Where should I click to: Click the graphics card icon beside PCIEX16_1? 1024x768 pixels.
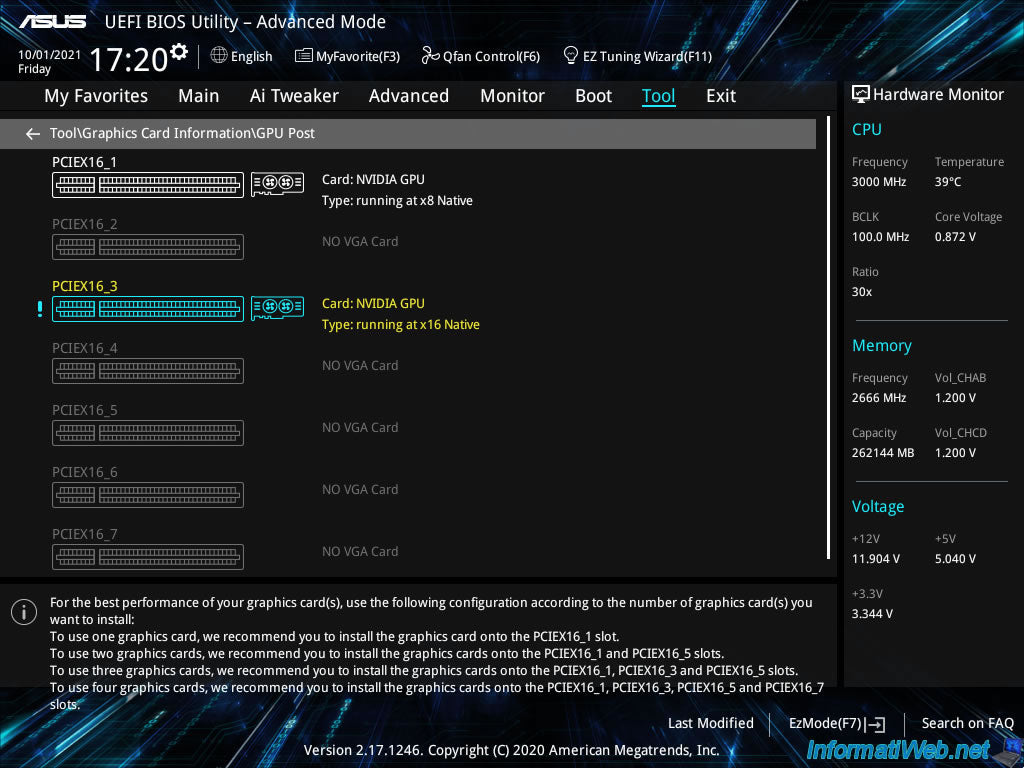coord(277,184)
